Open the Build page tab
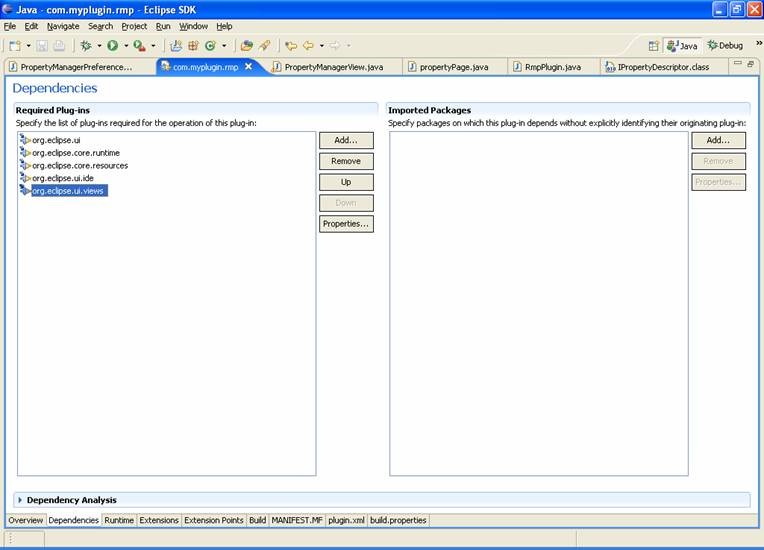The width and height of the screenshot is (764, 550). [258, 520]
